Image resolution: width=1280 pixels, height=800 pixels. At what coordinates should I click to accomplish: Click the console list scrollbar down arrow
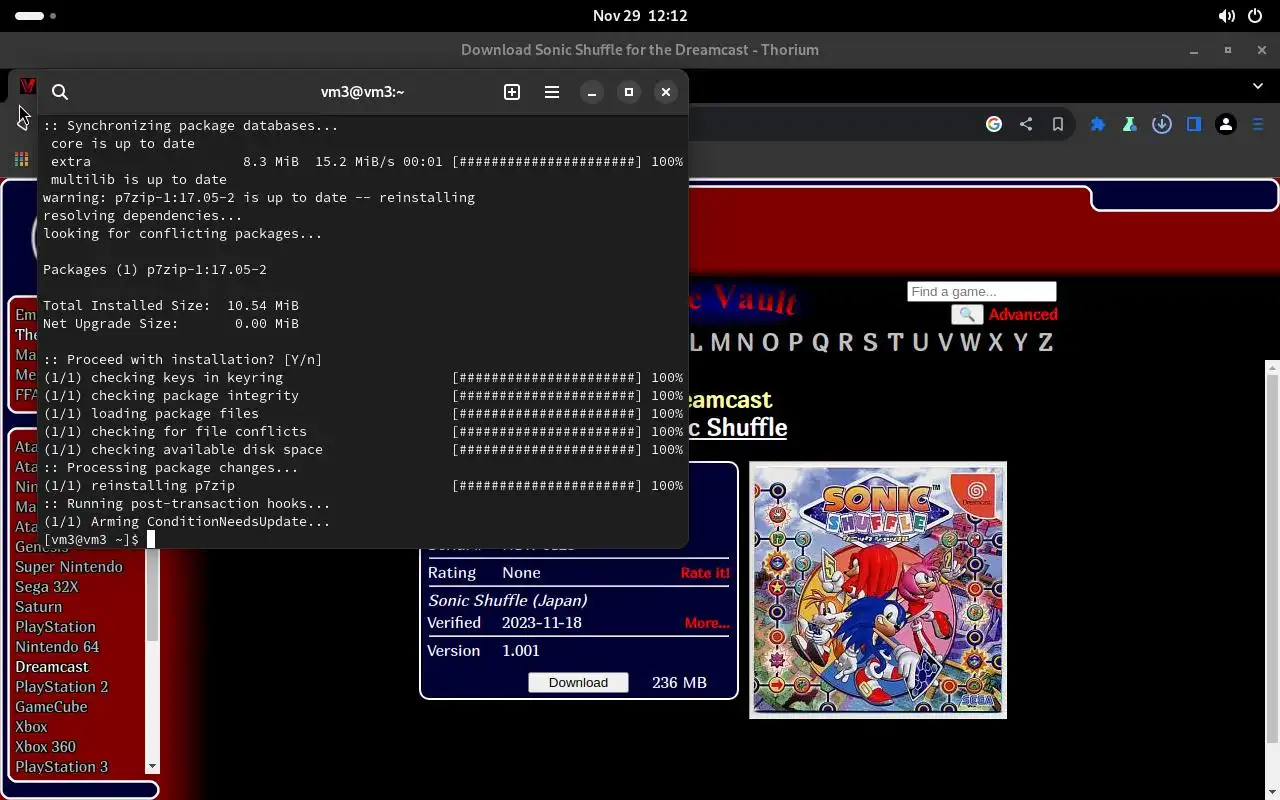[x=152, y=767]
